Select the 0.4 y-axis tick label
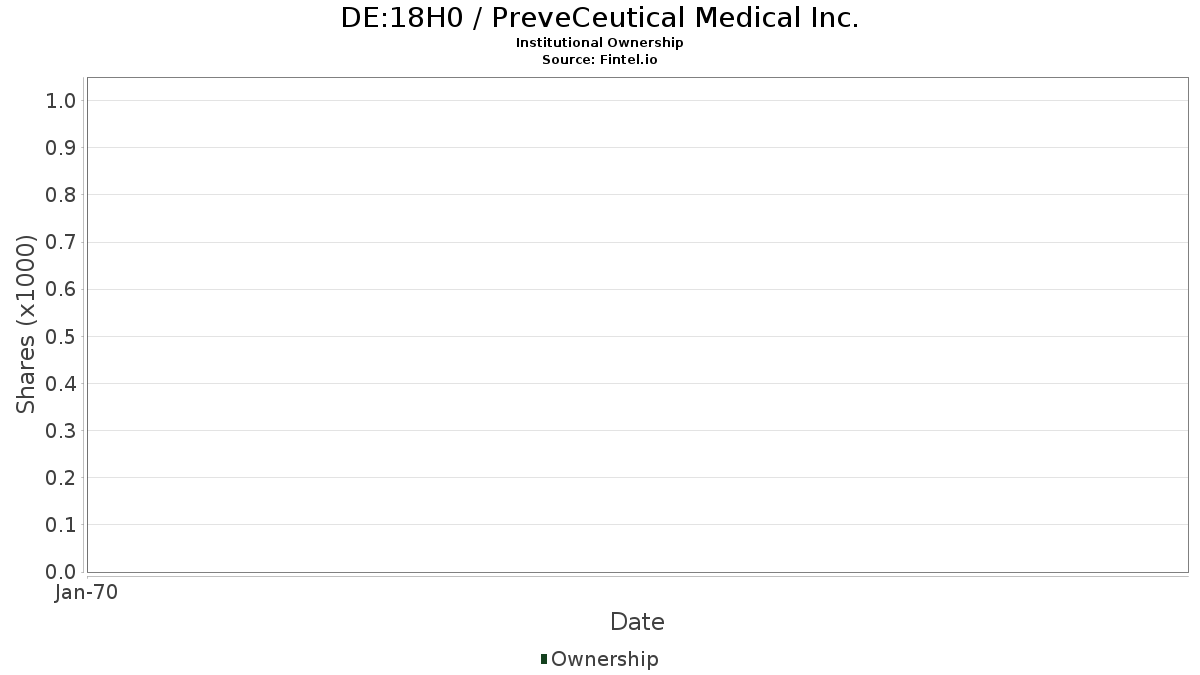This screenshot has height=675, width=1200. click(x=61, y=383)
